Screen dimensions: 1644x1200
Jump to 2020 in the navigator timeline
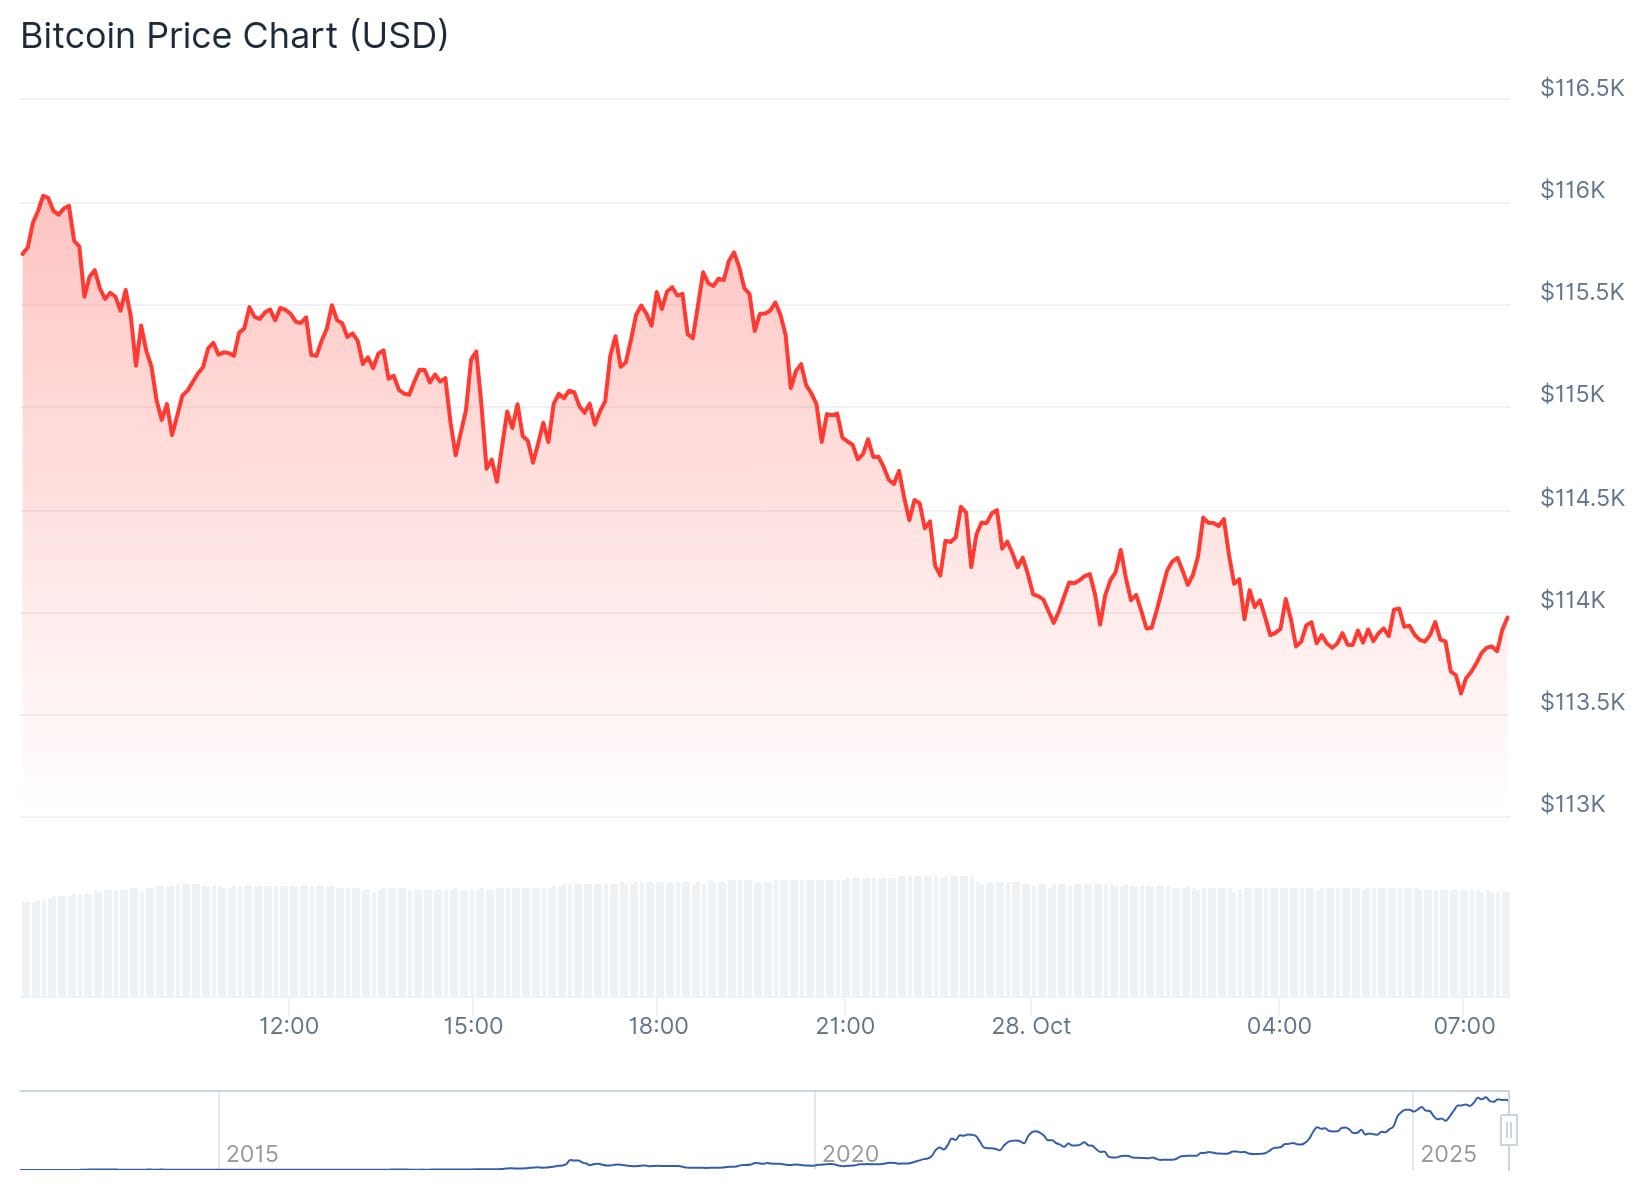pos(850,1154)
